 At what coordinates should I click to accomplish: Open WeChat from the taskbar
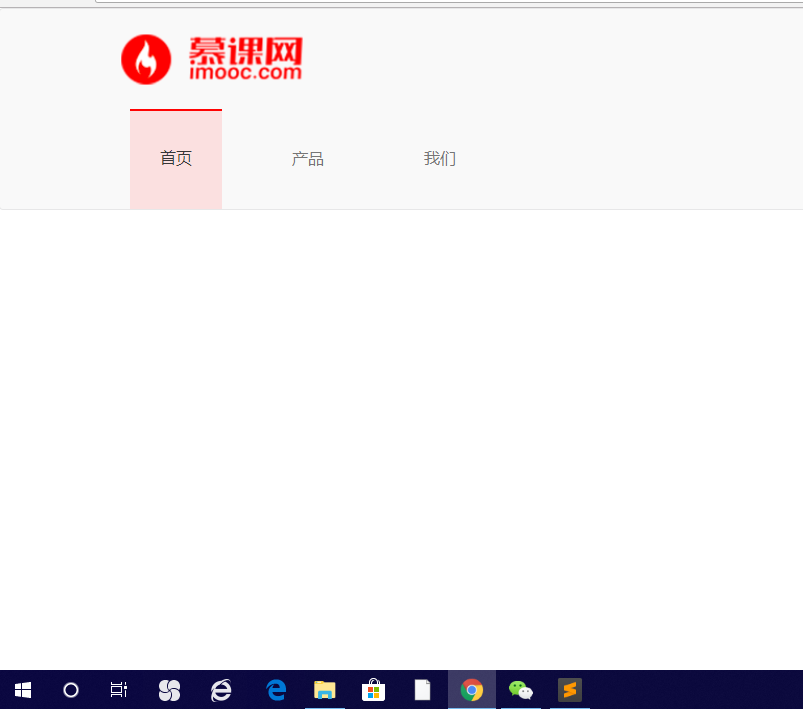(520, 689)
